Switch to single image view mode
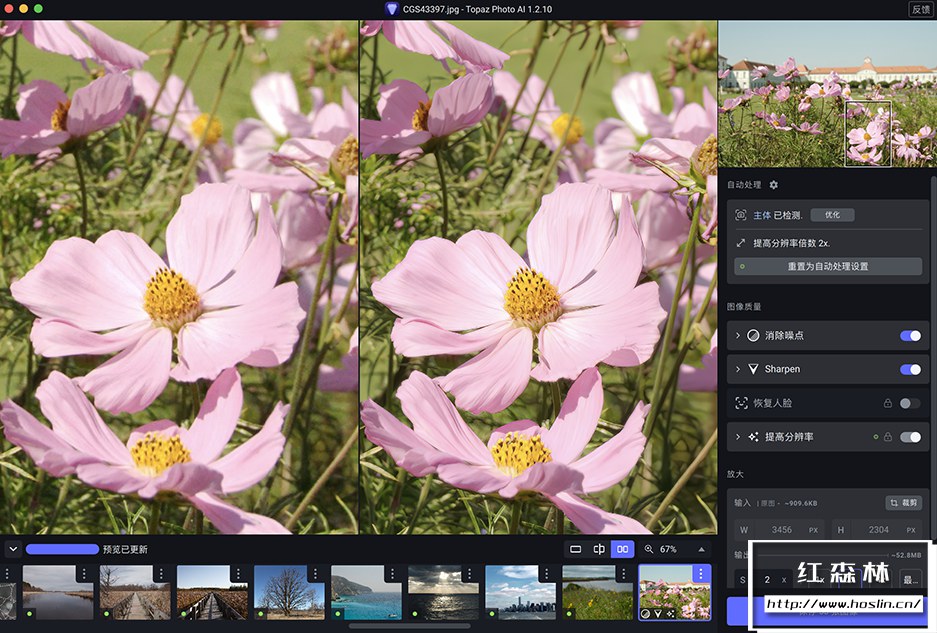 tap(575, 549)
